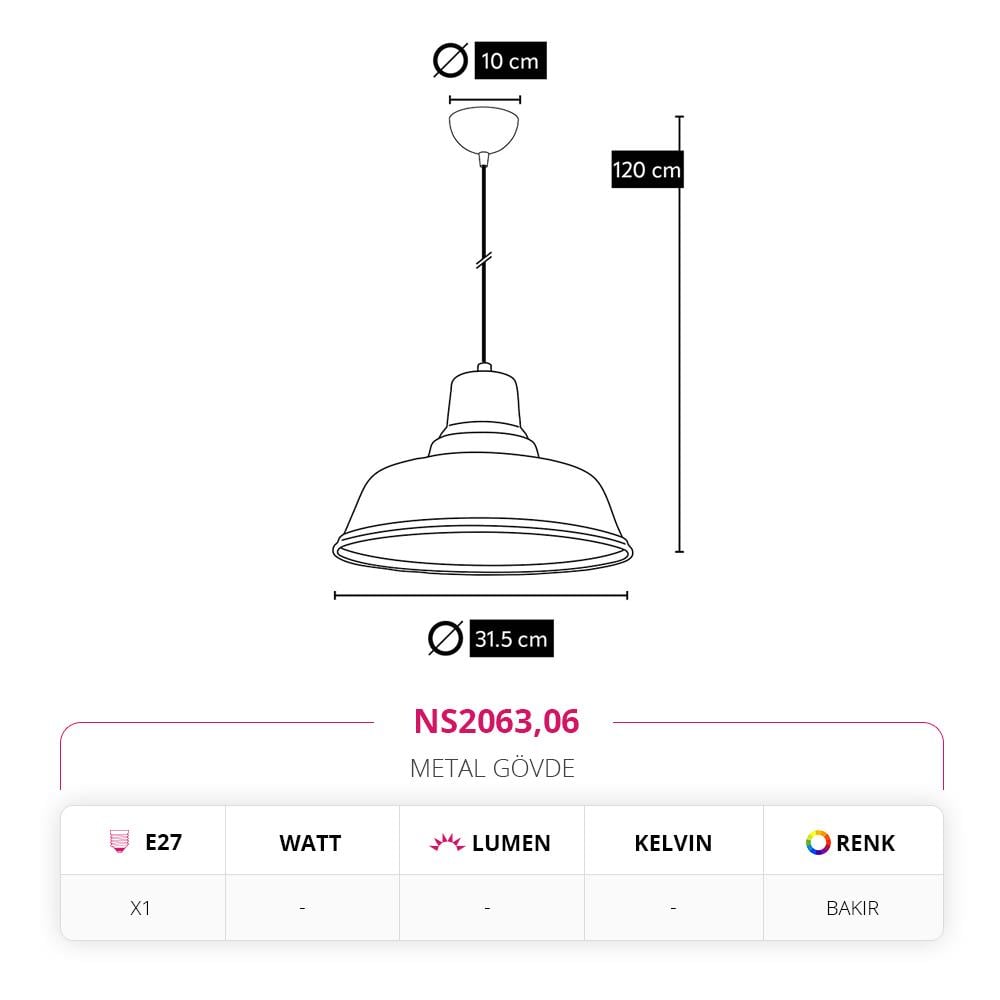
Task: Click the diameter symbol beside 10 cm
Action: pyautogui.click(x=450, y=61)
